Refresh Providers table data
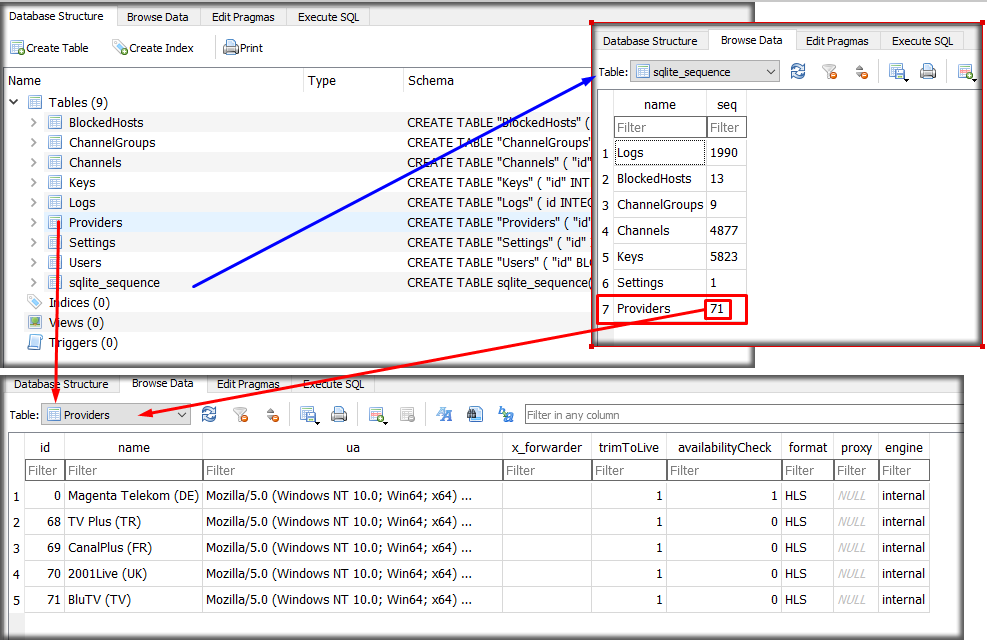 [x=209, y=414]
